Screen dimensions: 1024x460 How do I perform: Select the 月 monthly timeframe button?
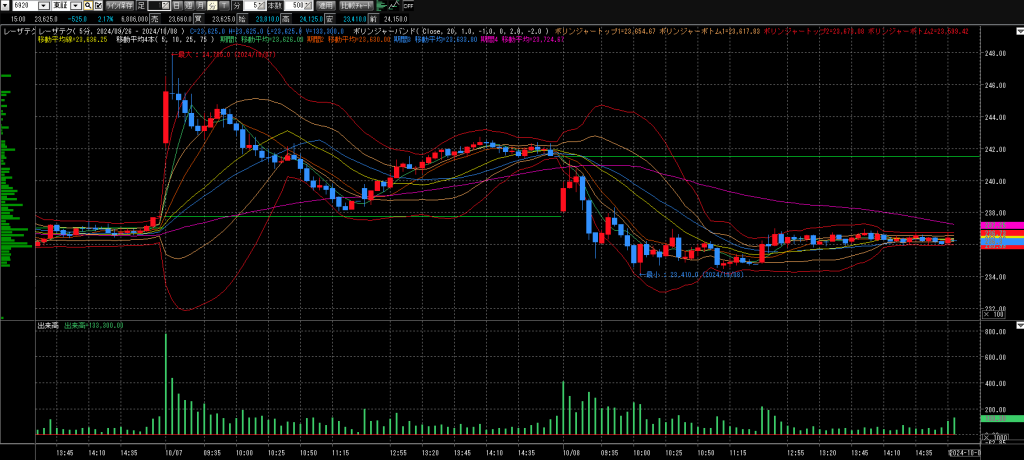[x=200, y=6]
